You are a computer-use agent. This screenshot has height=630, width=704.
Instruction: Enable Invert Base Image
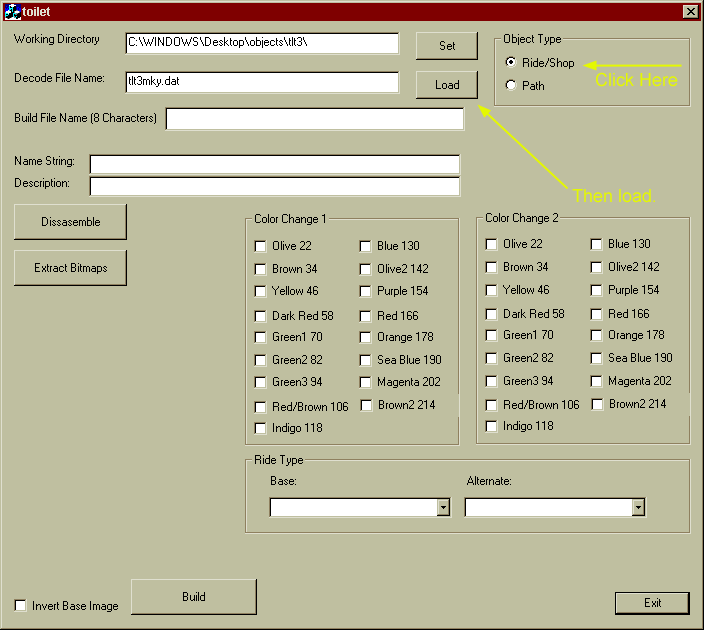(21, 605)
